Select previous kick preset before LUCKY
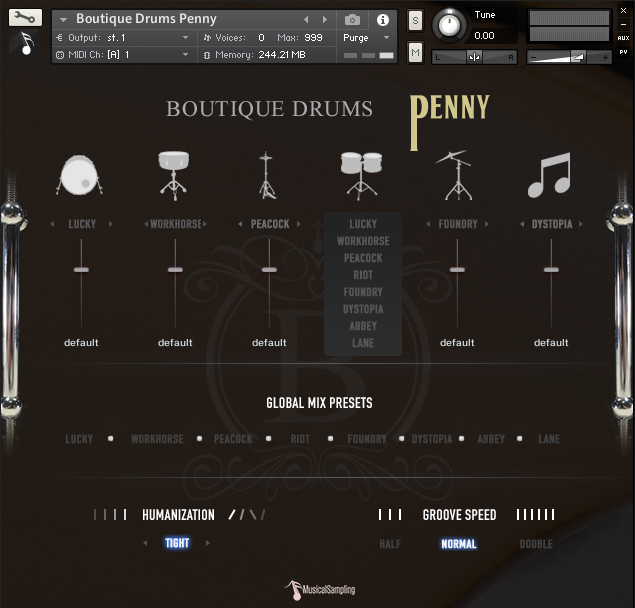Screen dimensions: 635x608 coord(52,224)
